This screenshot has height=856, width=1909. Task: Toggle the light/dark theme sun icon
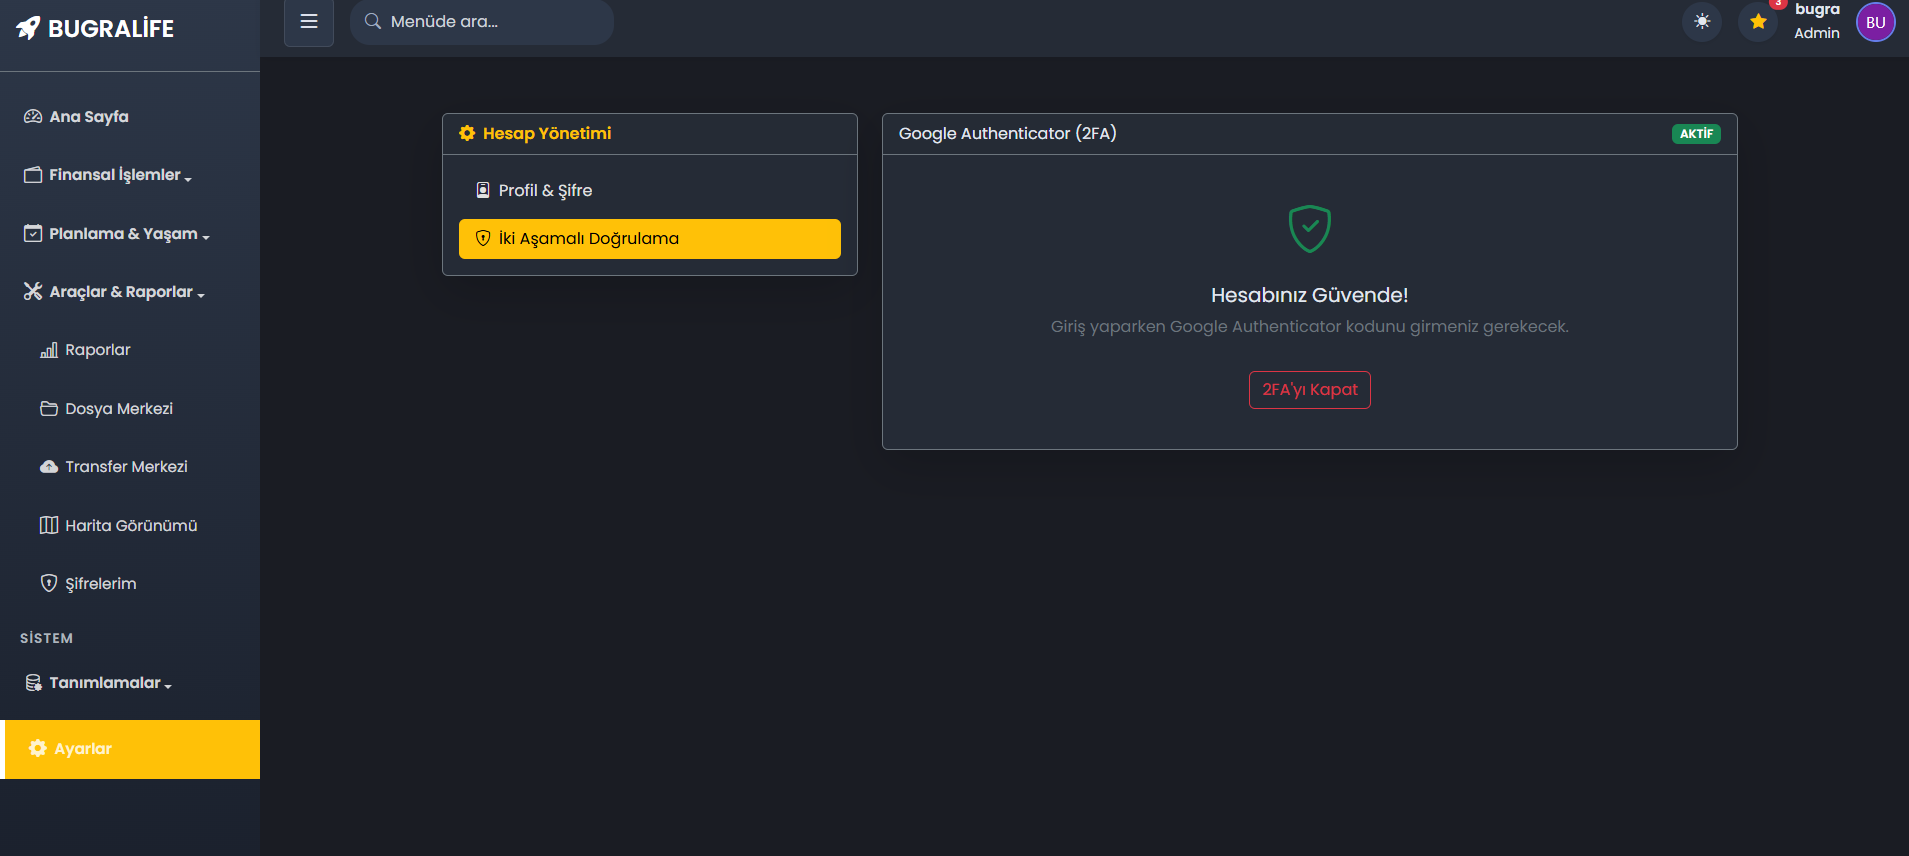(x=1702, y=22)
